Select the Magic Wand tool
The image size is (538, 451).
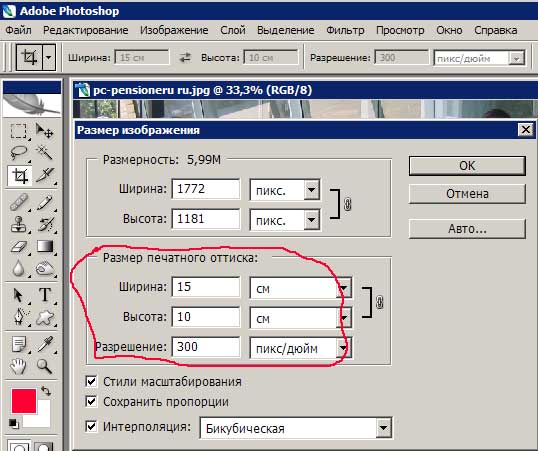click(x=45, y=153)
